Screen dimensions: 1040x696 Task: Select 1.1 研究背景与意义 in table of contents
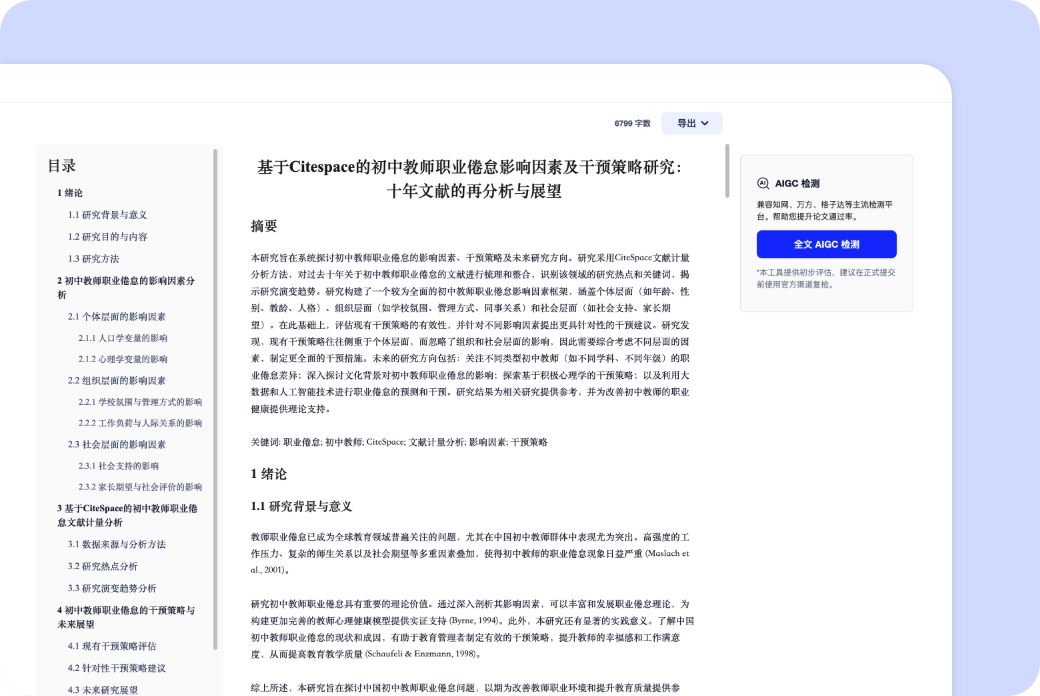[107, 215]
